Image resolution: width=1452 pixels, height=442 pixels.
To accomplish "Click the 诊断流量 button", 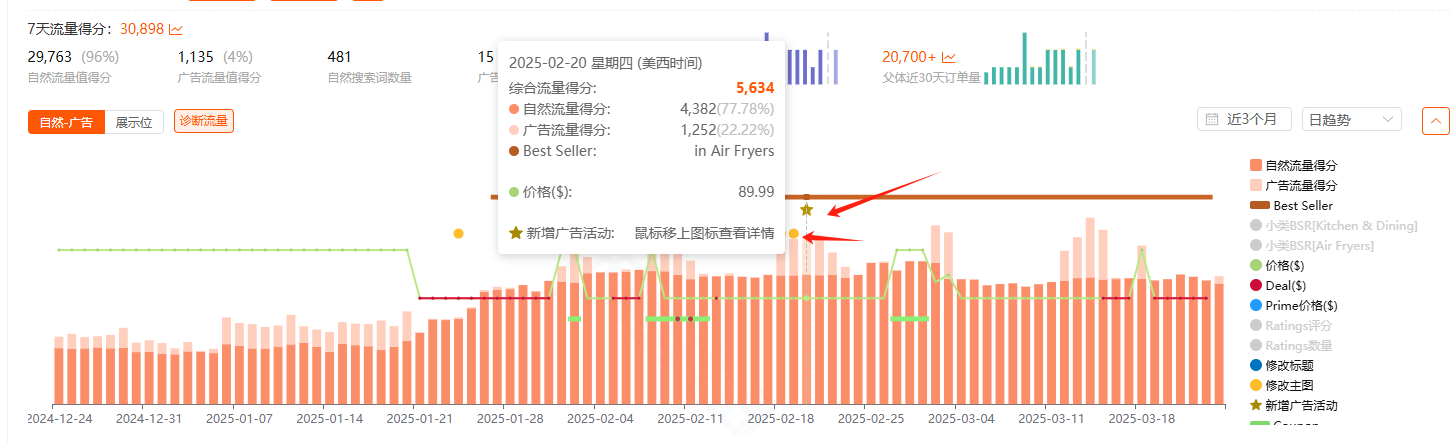I will click(204, 121).
